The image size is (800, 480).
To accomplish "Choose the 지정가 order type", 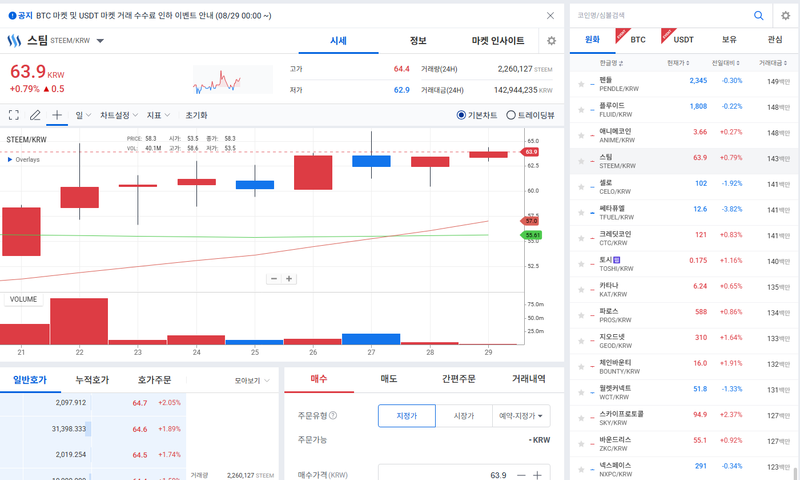I will pyautogui.click(x=407, y=416).
